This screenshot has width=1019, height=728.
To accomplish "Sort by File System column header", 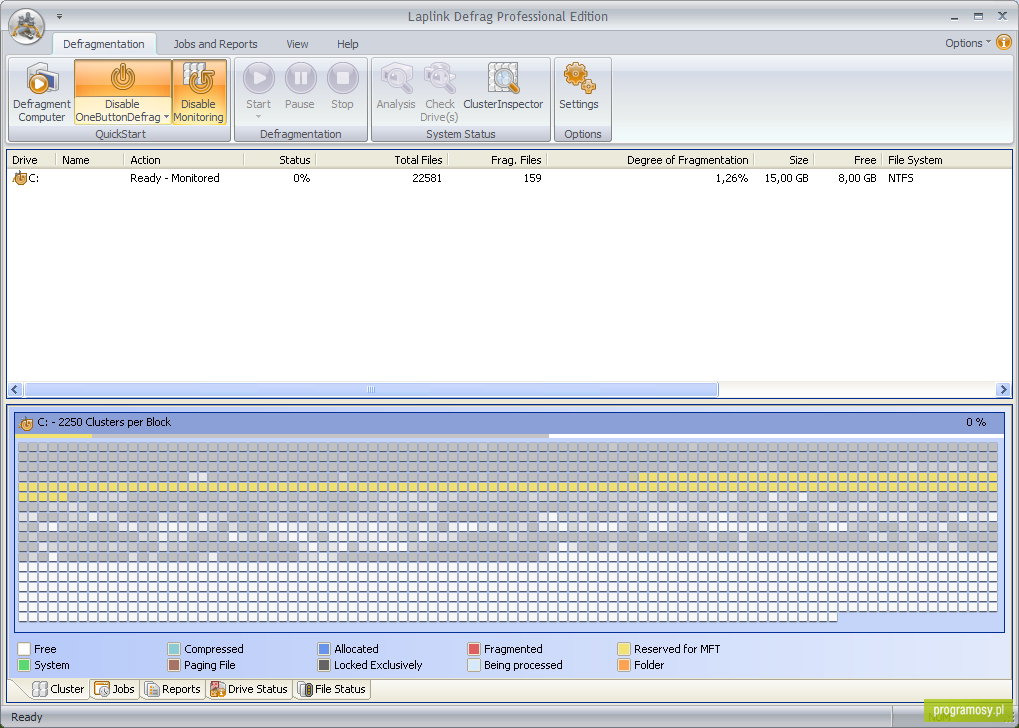I will click(x=946, y=160).
